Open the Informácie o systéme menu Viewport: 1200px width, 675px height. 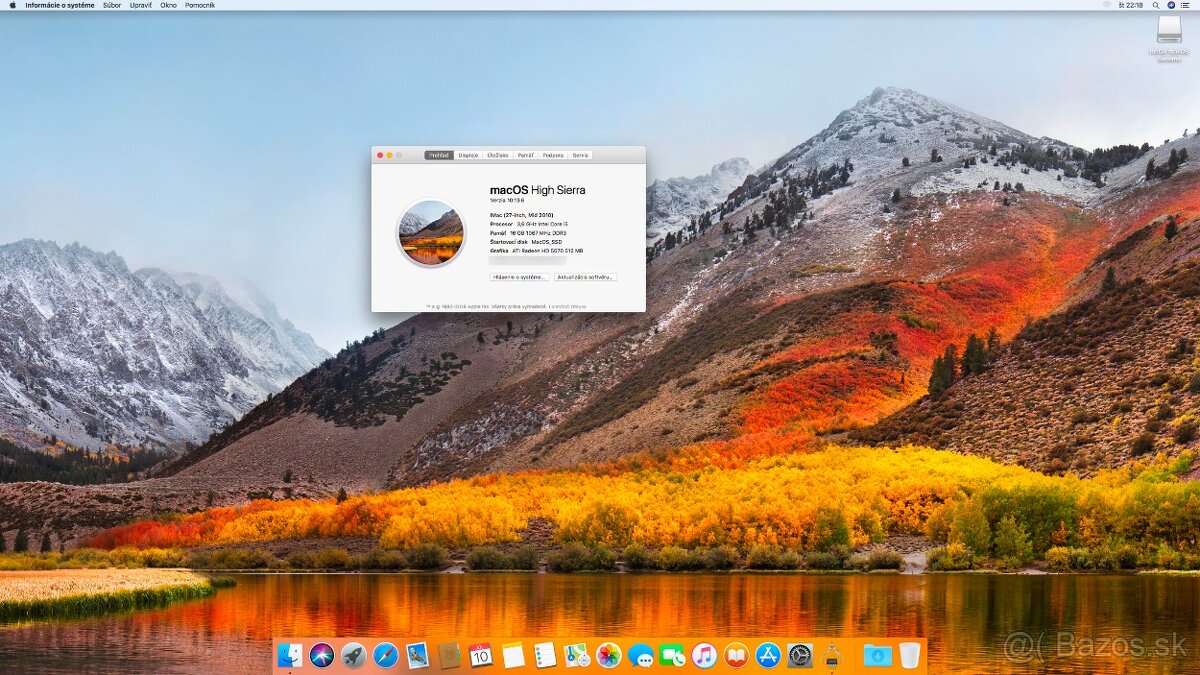point(60,5)
